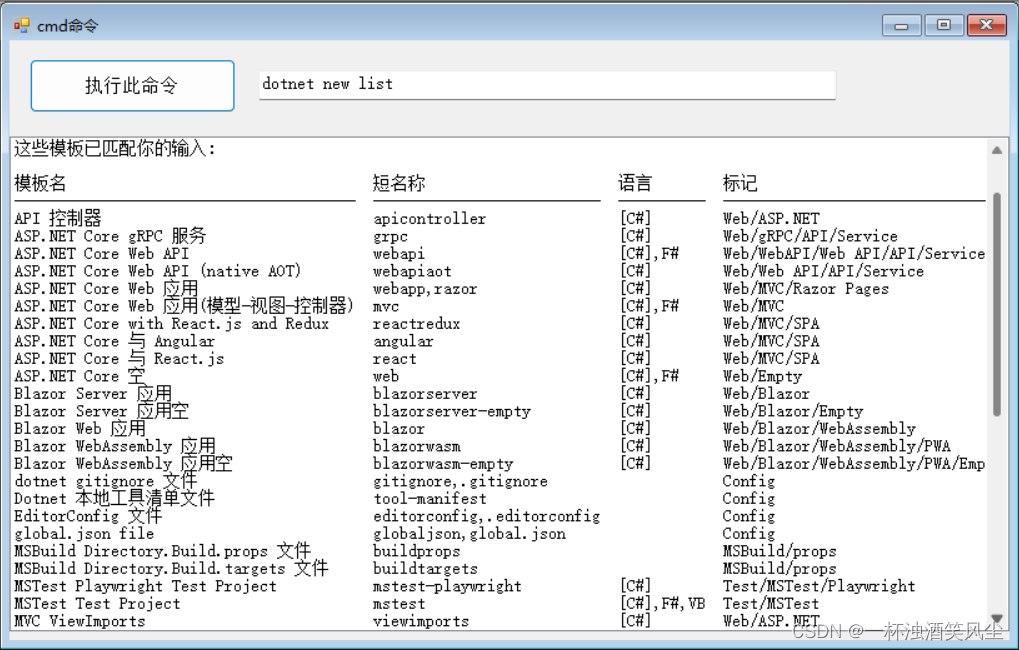Click the tag 'Web/Blazor/WebAssembly/PWA'

point(836,447)
